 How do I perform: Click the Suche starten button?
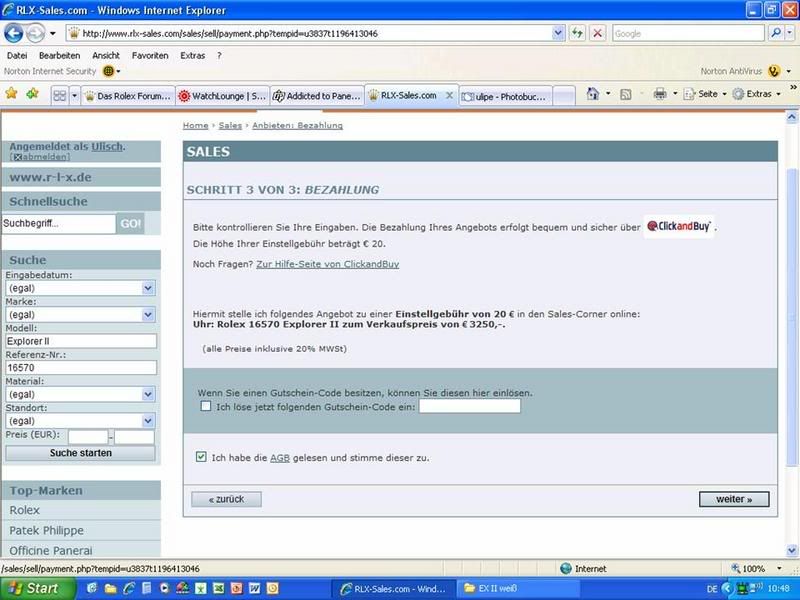(x=81, y=453)
